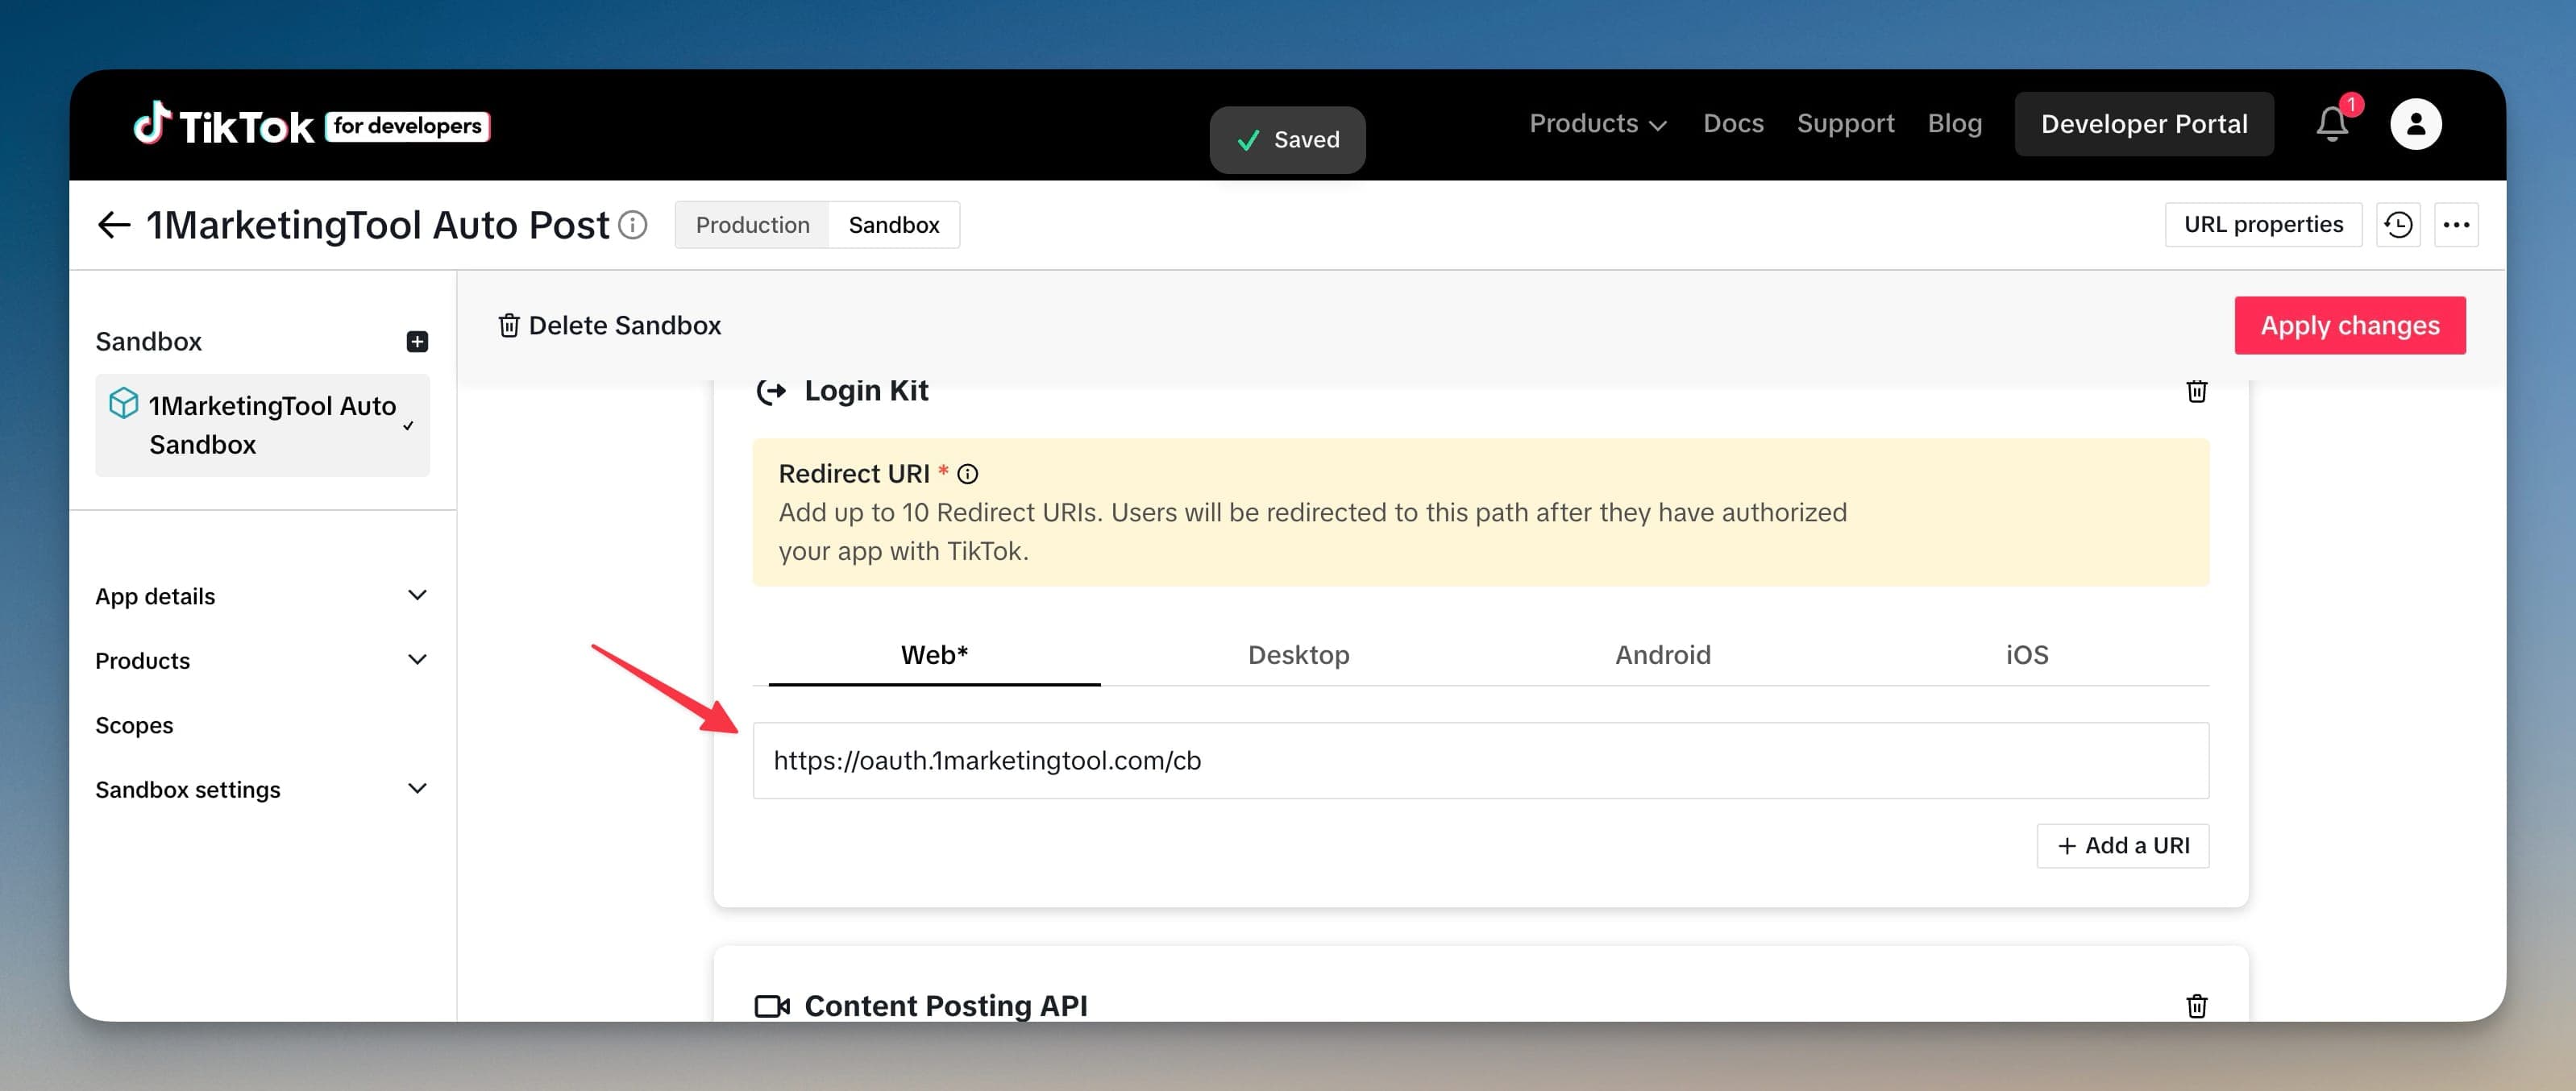Click the Login Kit icon
Viewport: 2576px width, 1091px height.
coord(770,391)
